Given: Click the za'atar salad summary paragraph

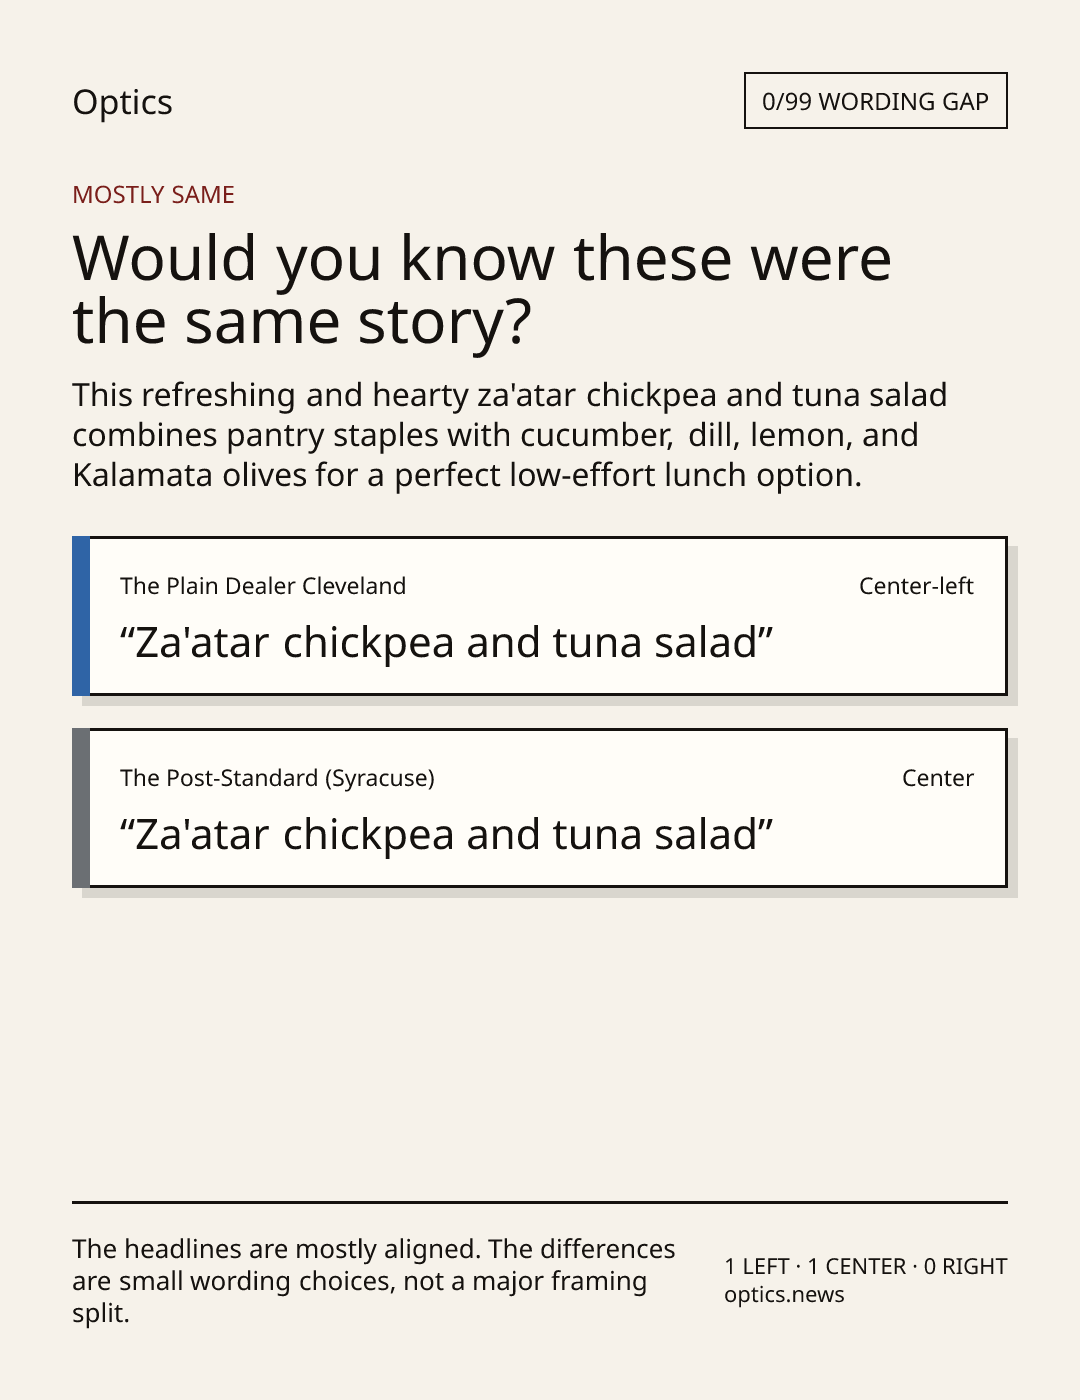Looking at the screenshot, I should 509,435.
